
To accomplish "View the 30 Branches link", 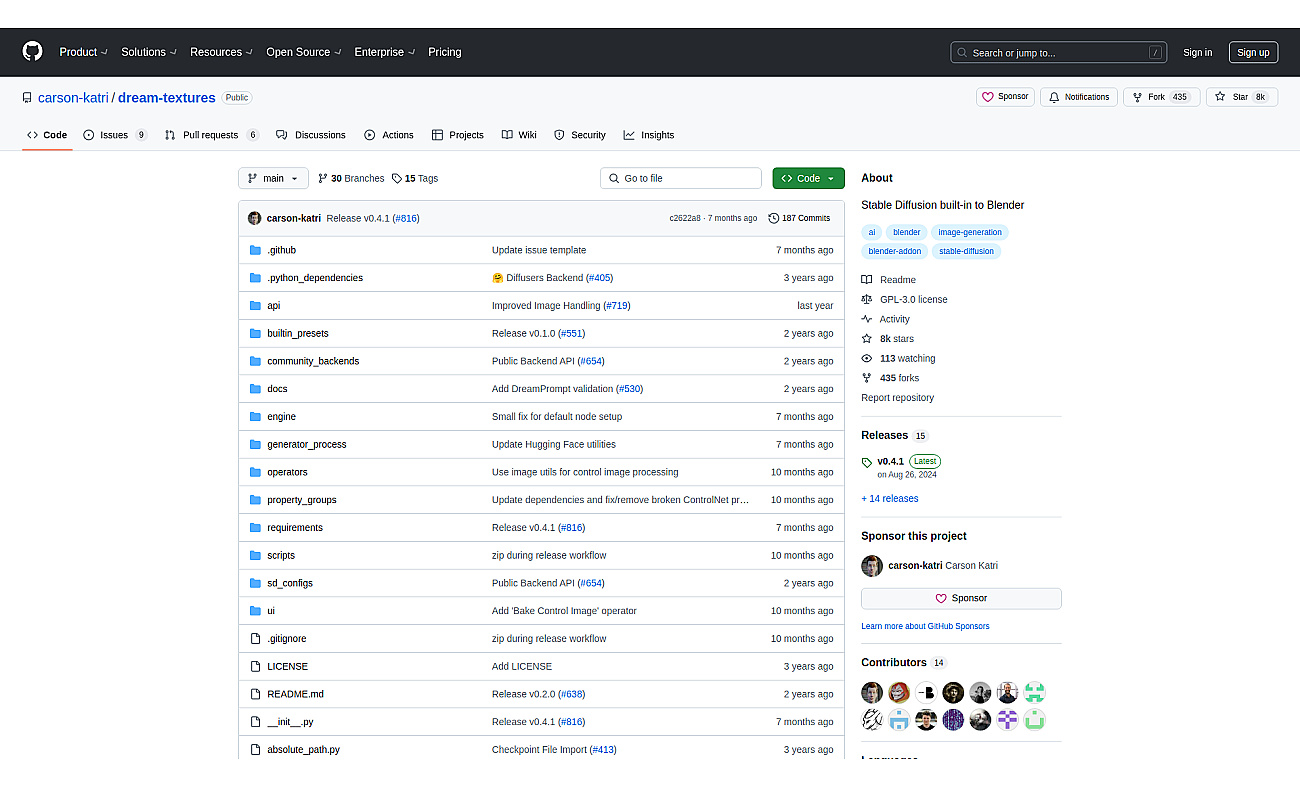I will [x=351, y=178].
